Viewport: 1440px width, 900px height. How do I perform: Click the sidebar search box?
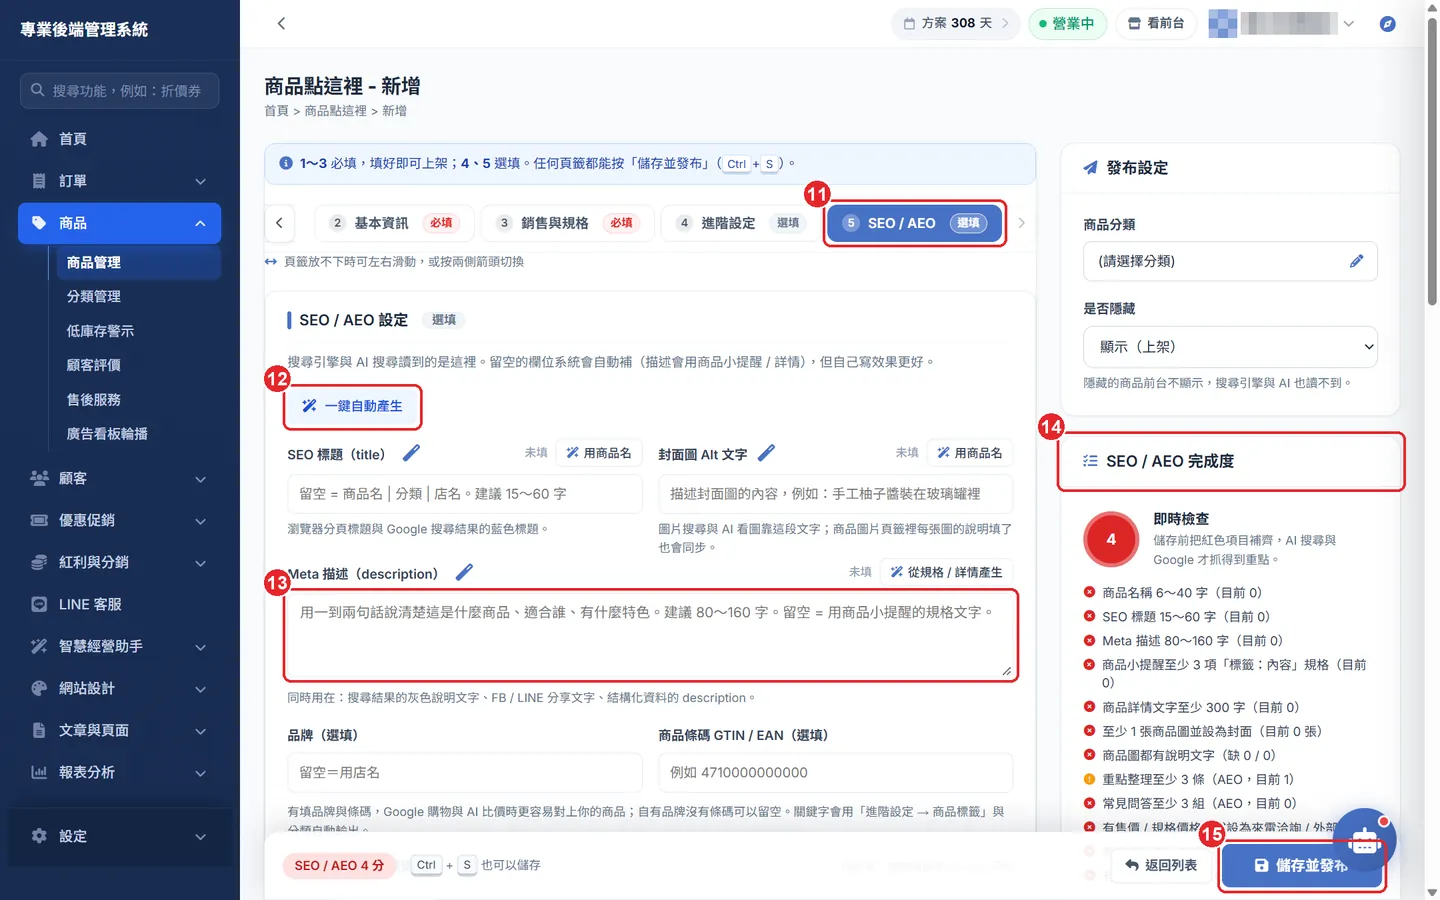(119, 90)
